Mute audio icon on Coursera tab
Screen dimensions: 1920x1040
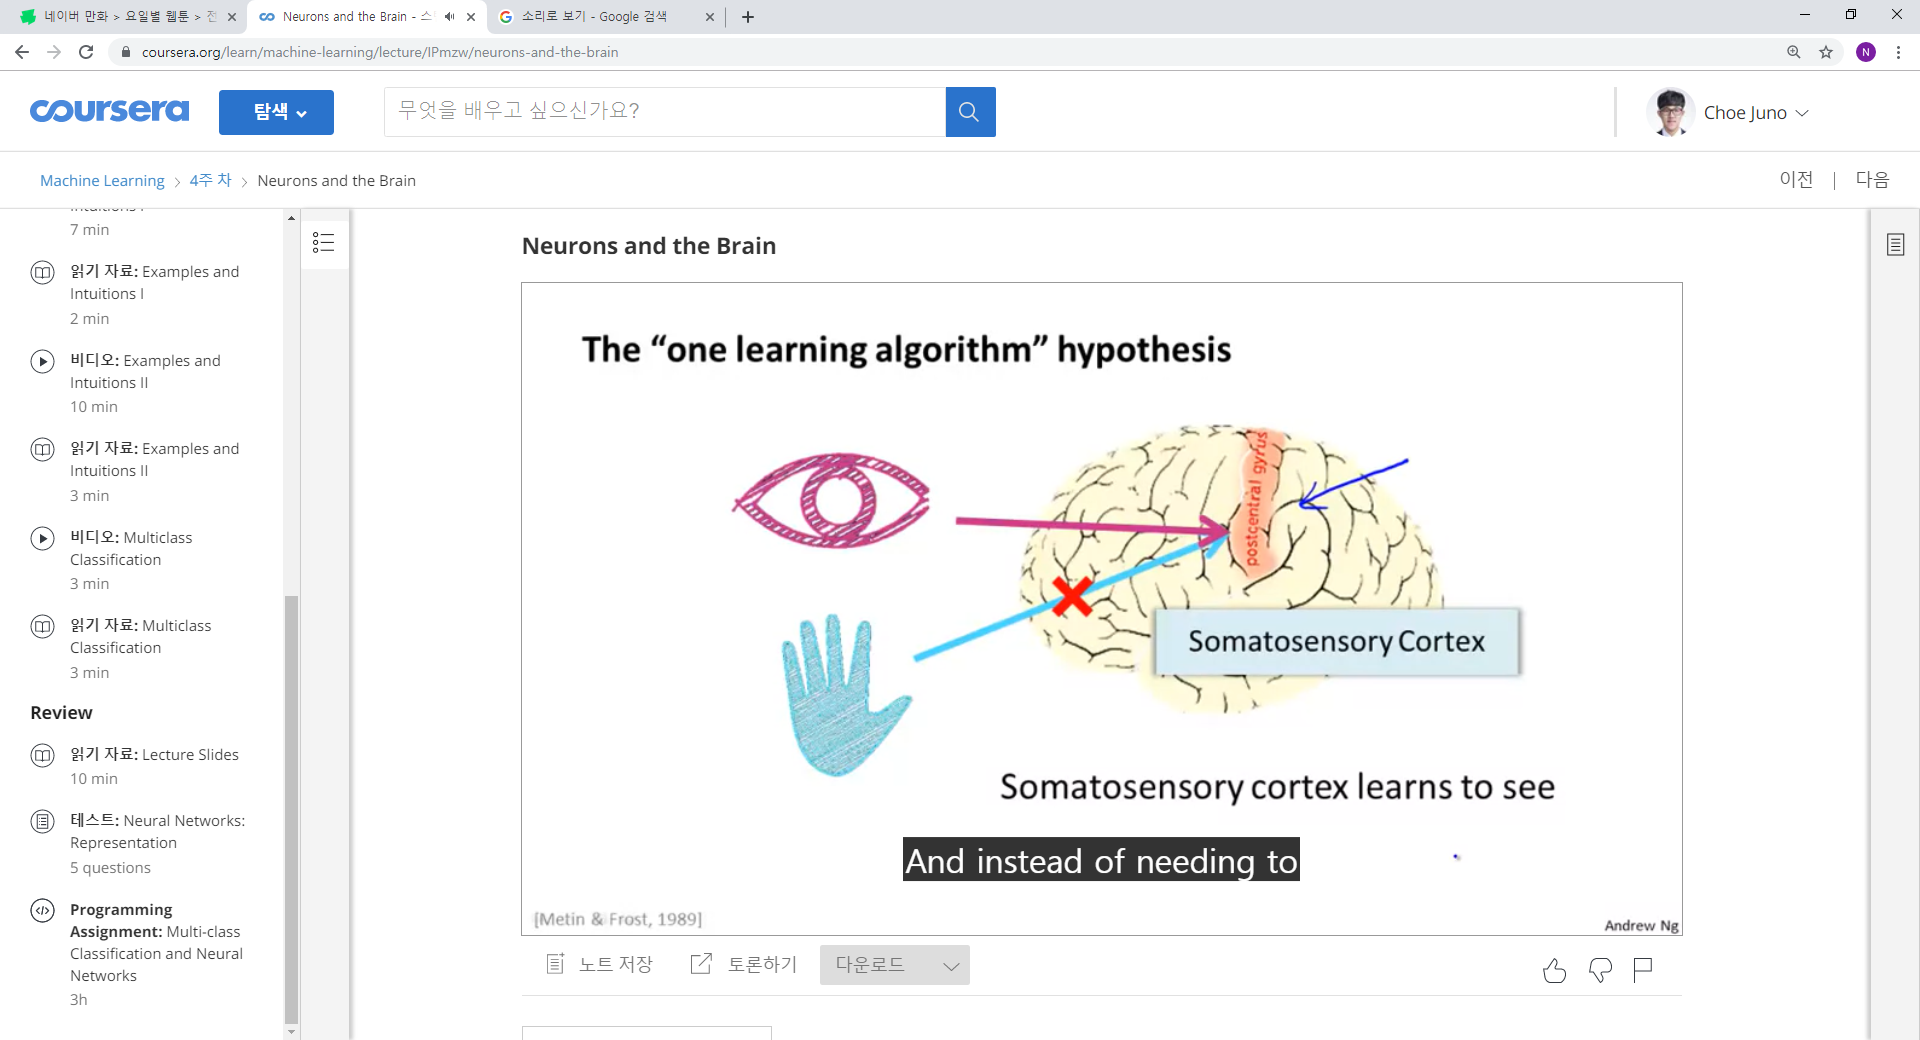(x=449, y=17)
